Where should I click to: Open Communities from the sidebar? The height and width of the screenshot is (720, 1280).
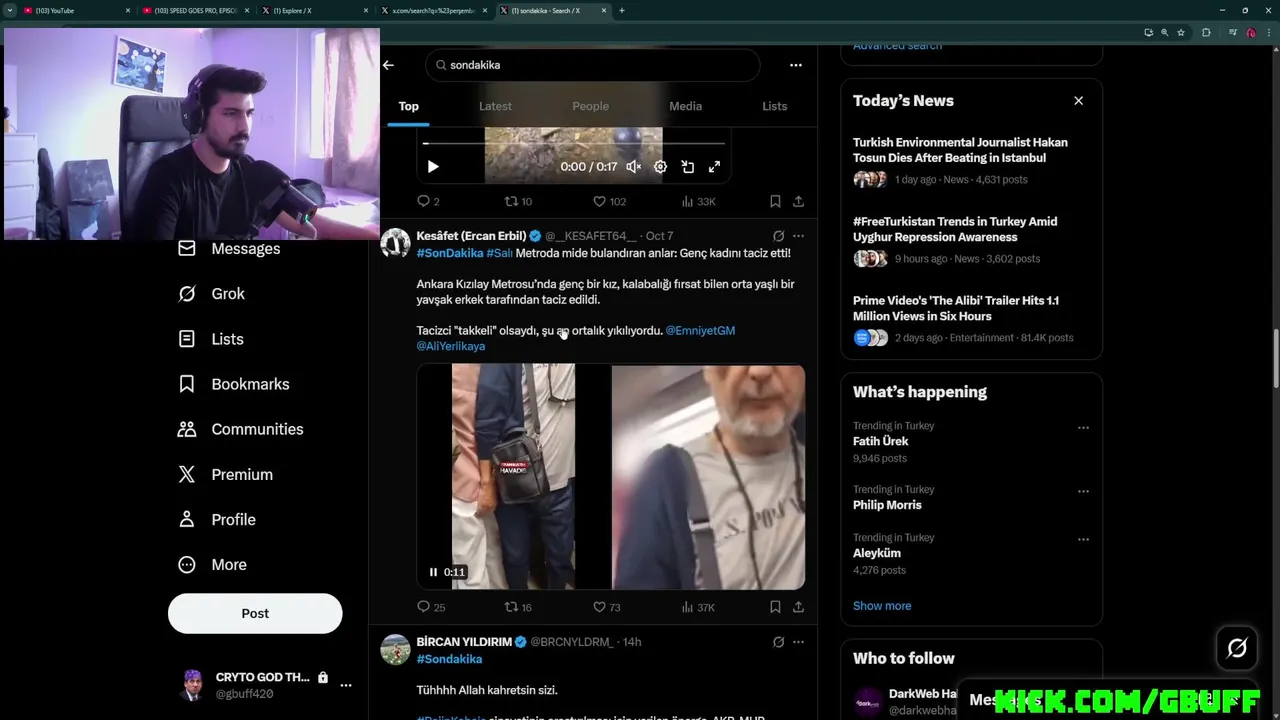click(x=241, y=429)
